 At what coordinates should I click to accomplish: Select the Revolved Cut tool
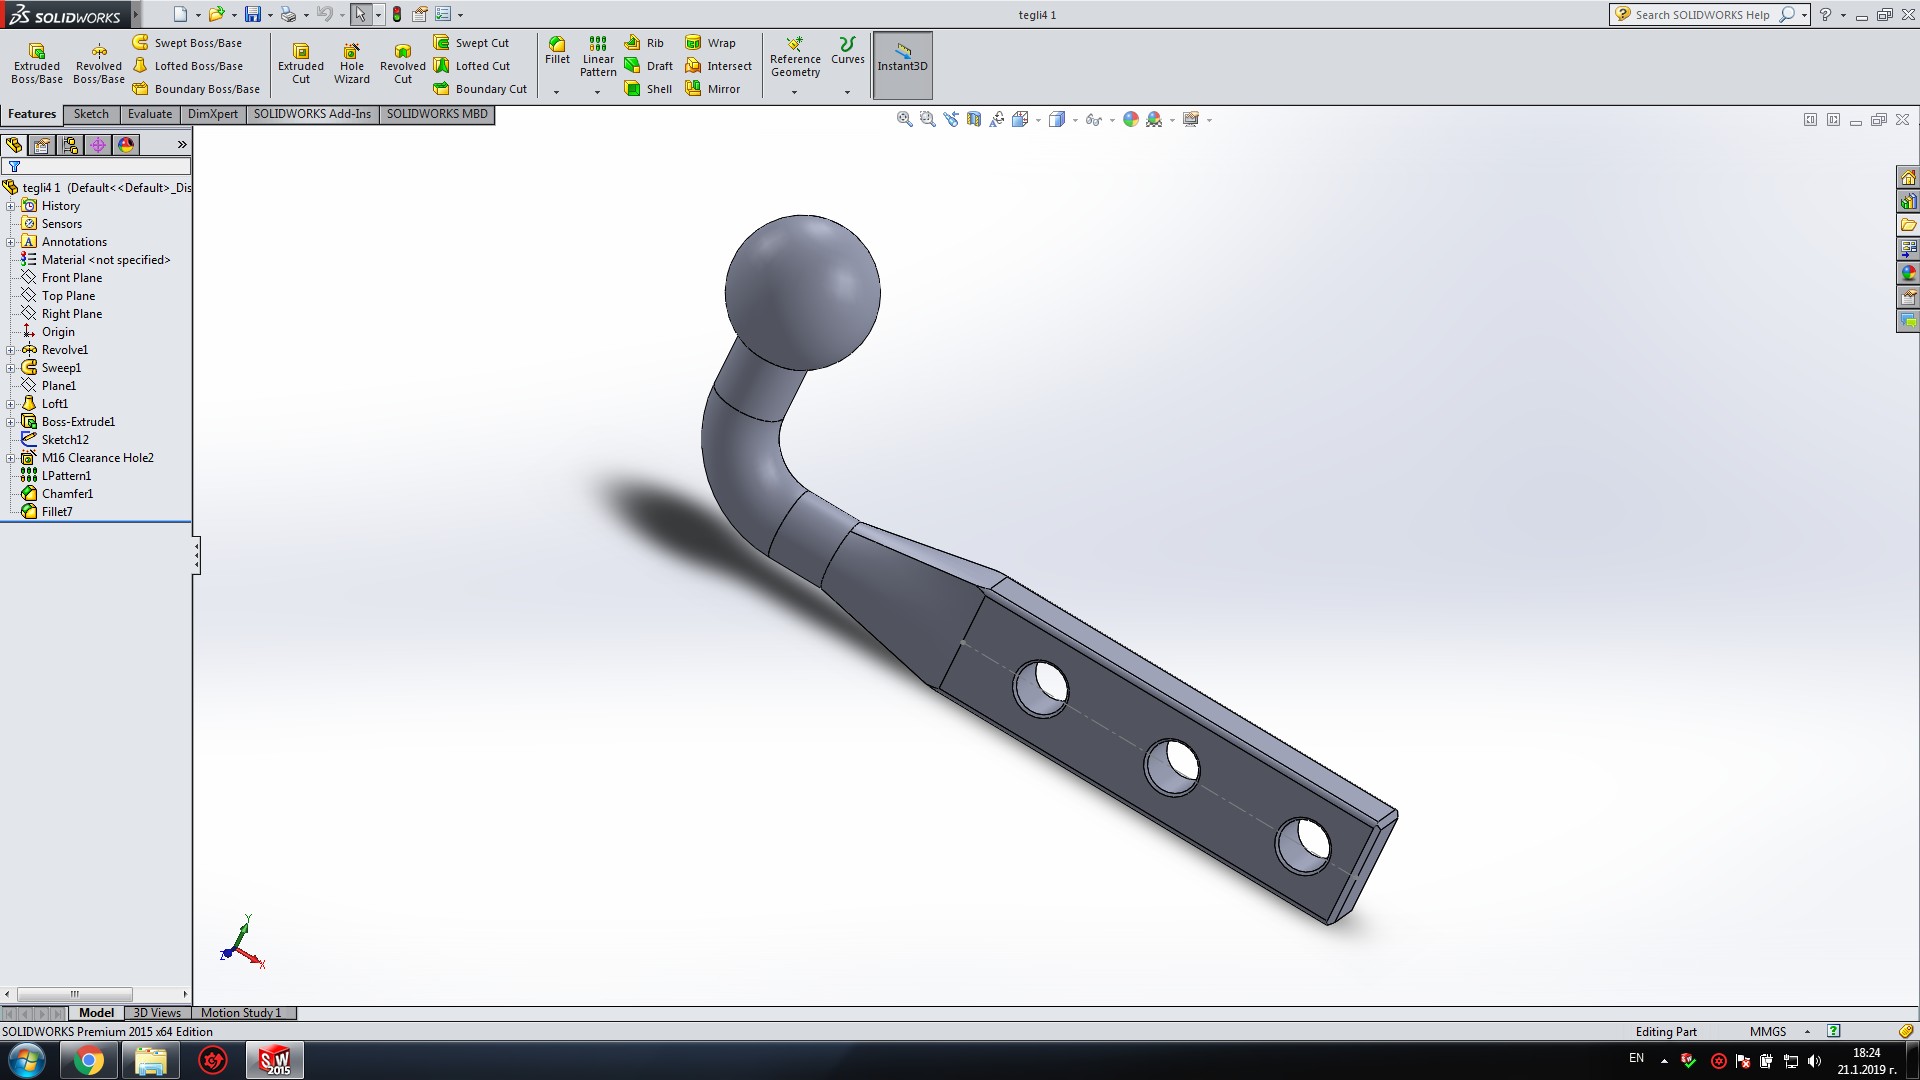tap(403, 63)
